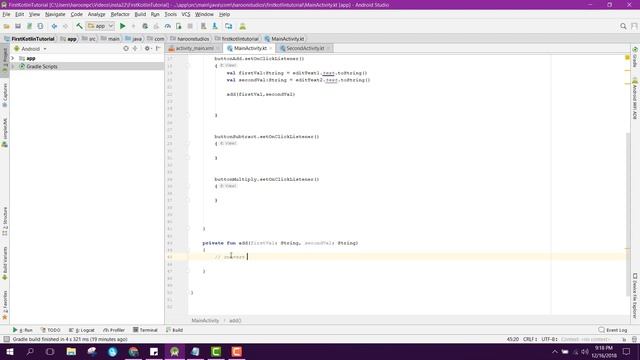The image size is (640, 360).
Task: Collapse the buttonAdd listener fold marker
Action: (188, 66)
